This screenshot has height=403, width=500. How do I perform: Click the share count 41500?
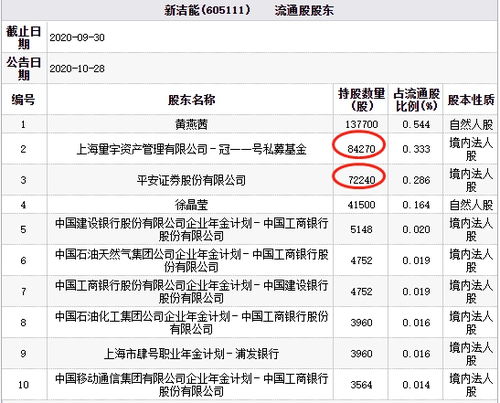(x=361, y=205)
